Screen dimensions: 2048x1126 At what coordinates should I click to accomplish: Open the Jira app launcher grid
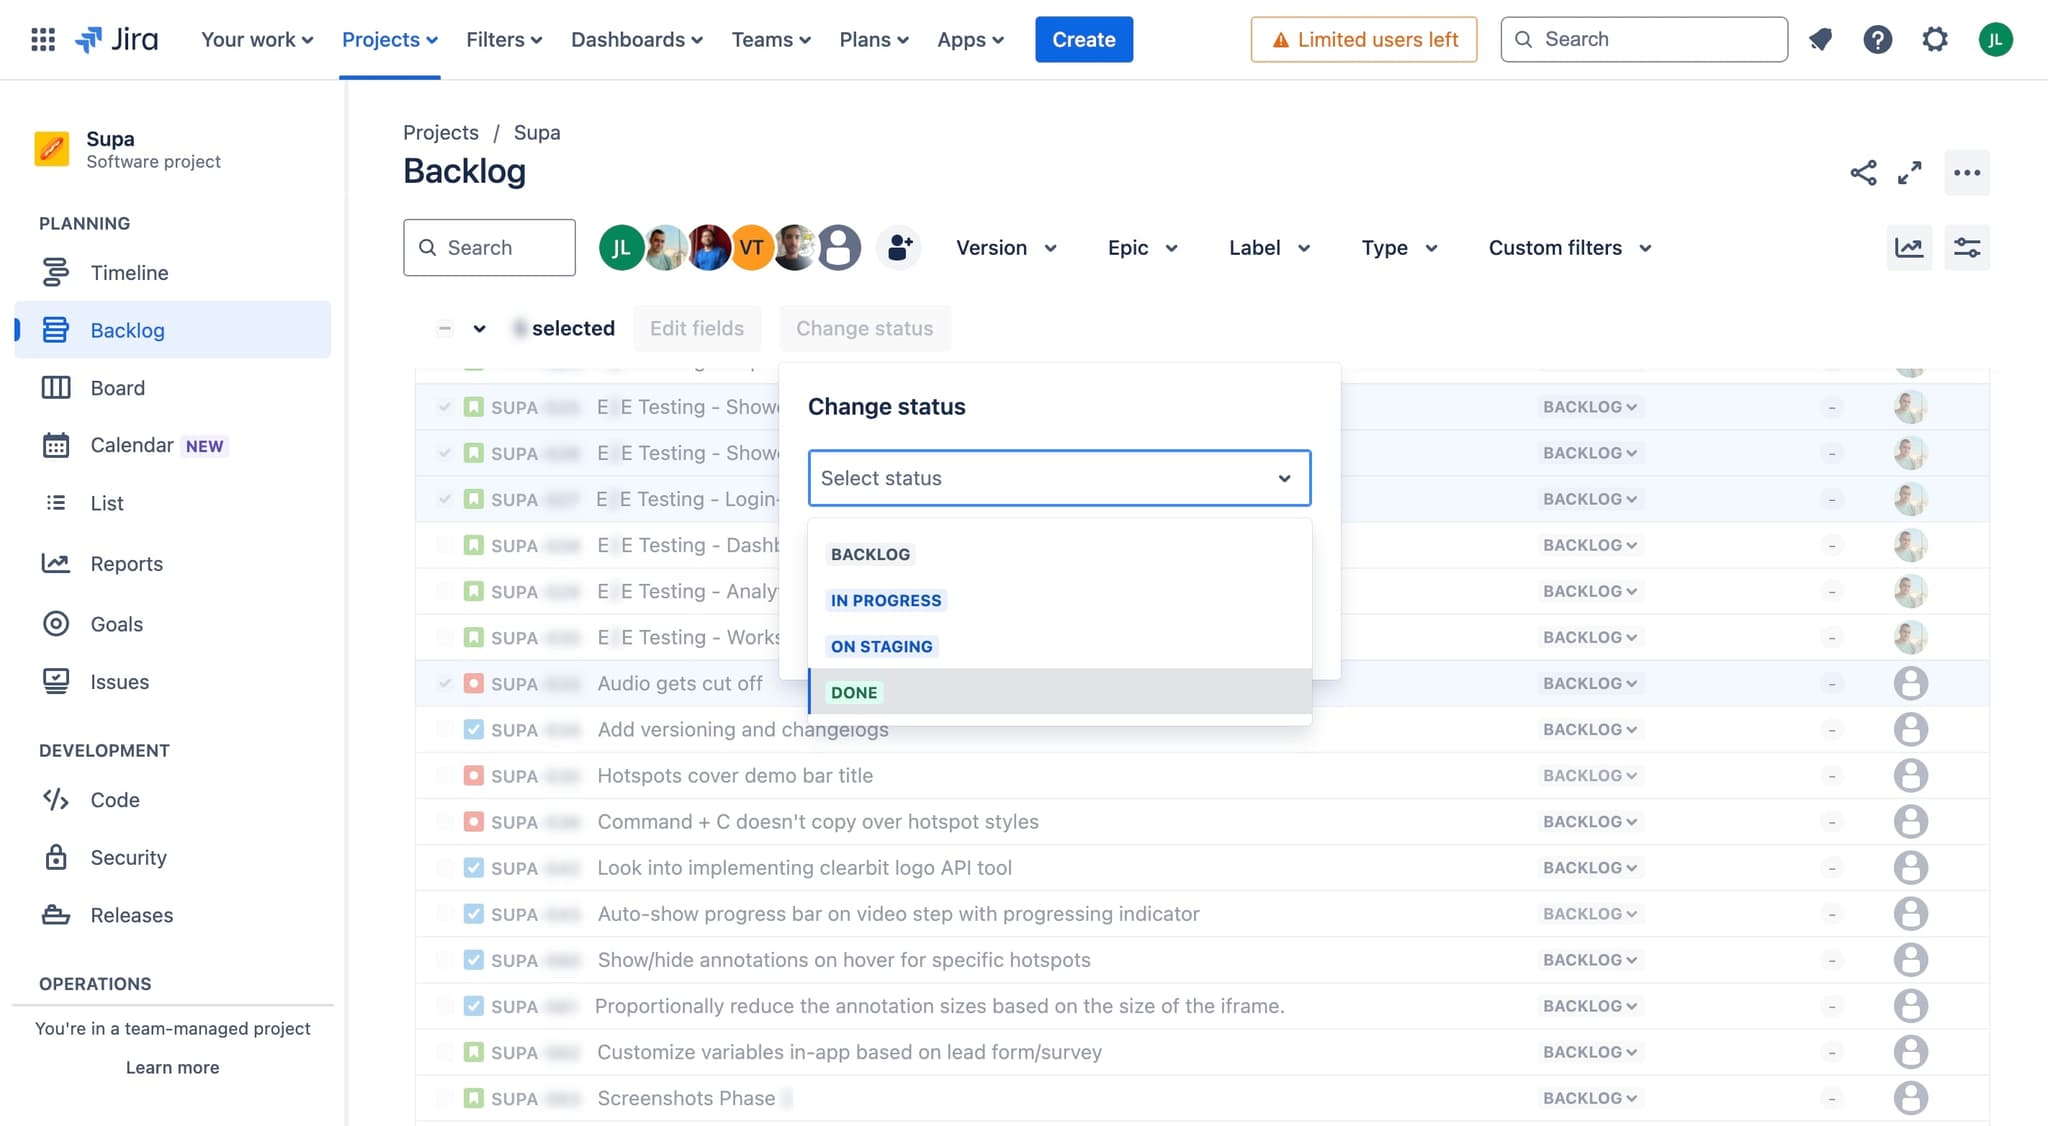click(x=41, y=39)
